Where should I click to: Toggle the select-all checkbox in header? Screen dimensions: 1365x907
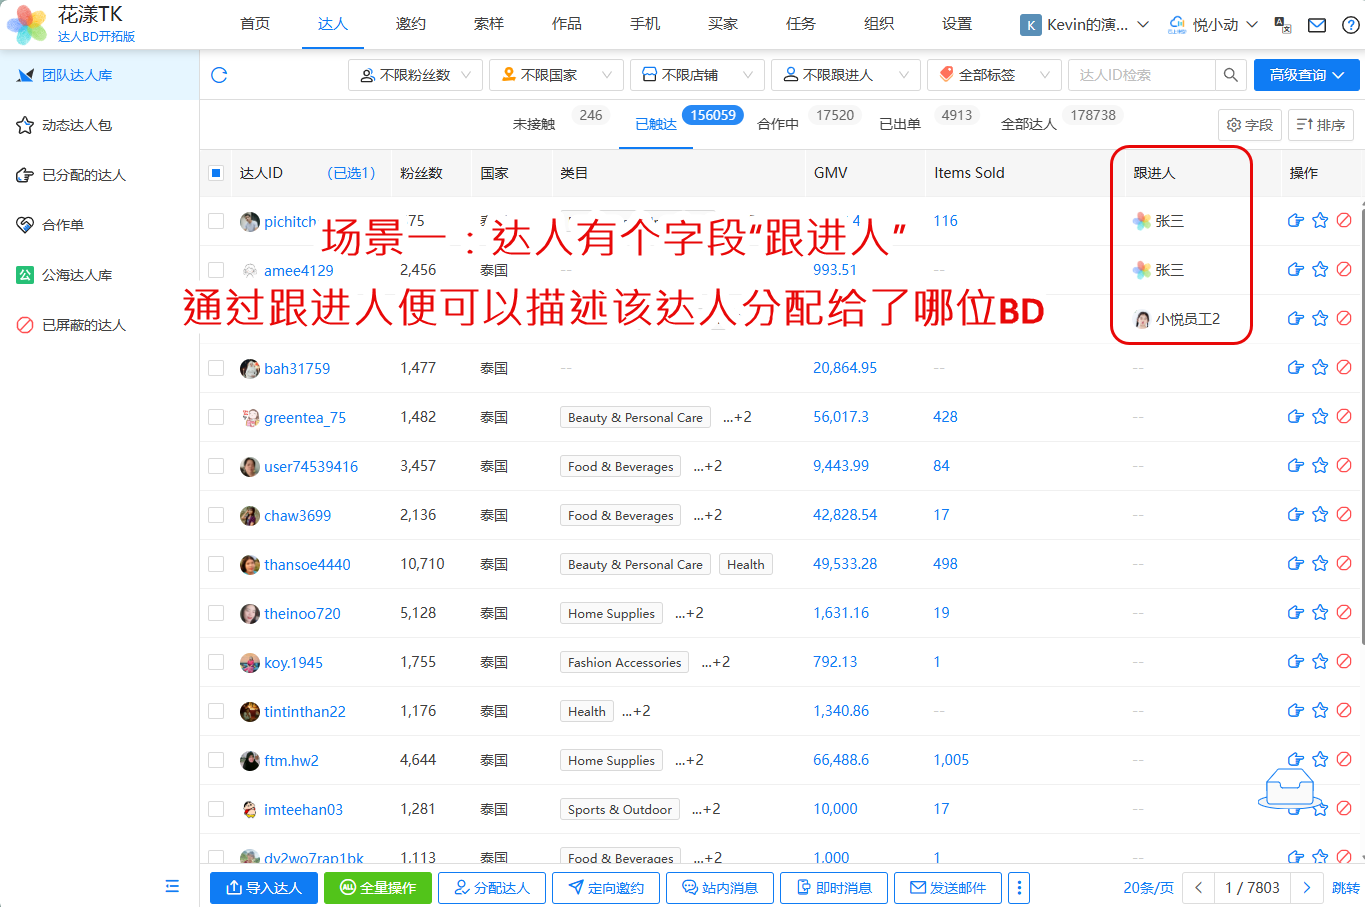216,173
